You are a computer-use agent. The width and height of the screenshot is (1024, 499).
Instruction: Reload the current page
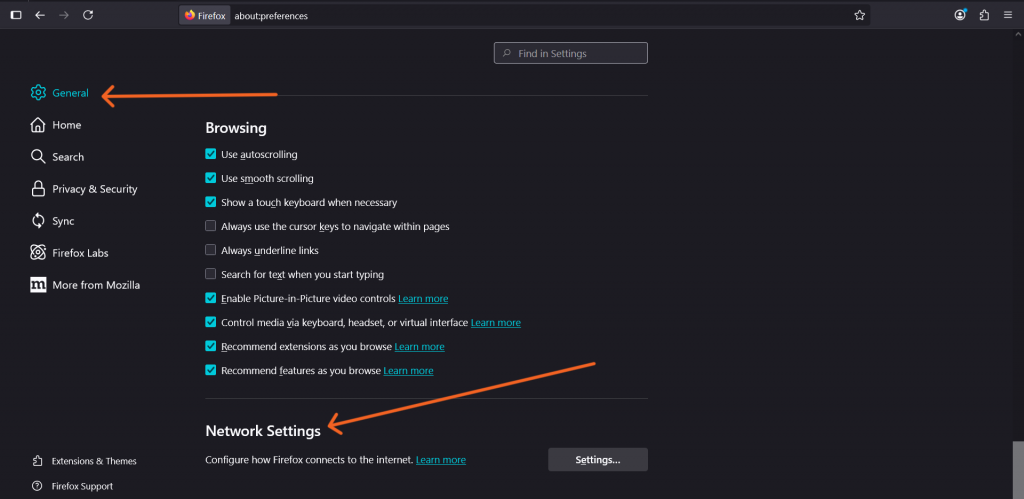(88, 15)
